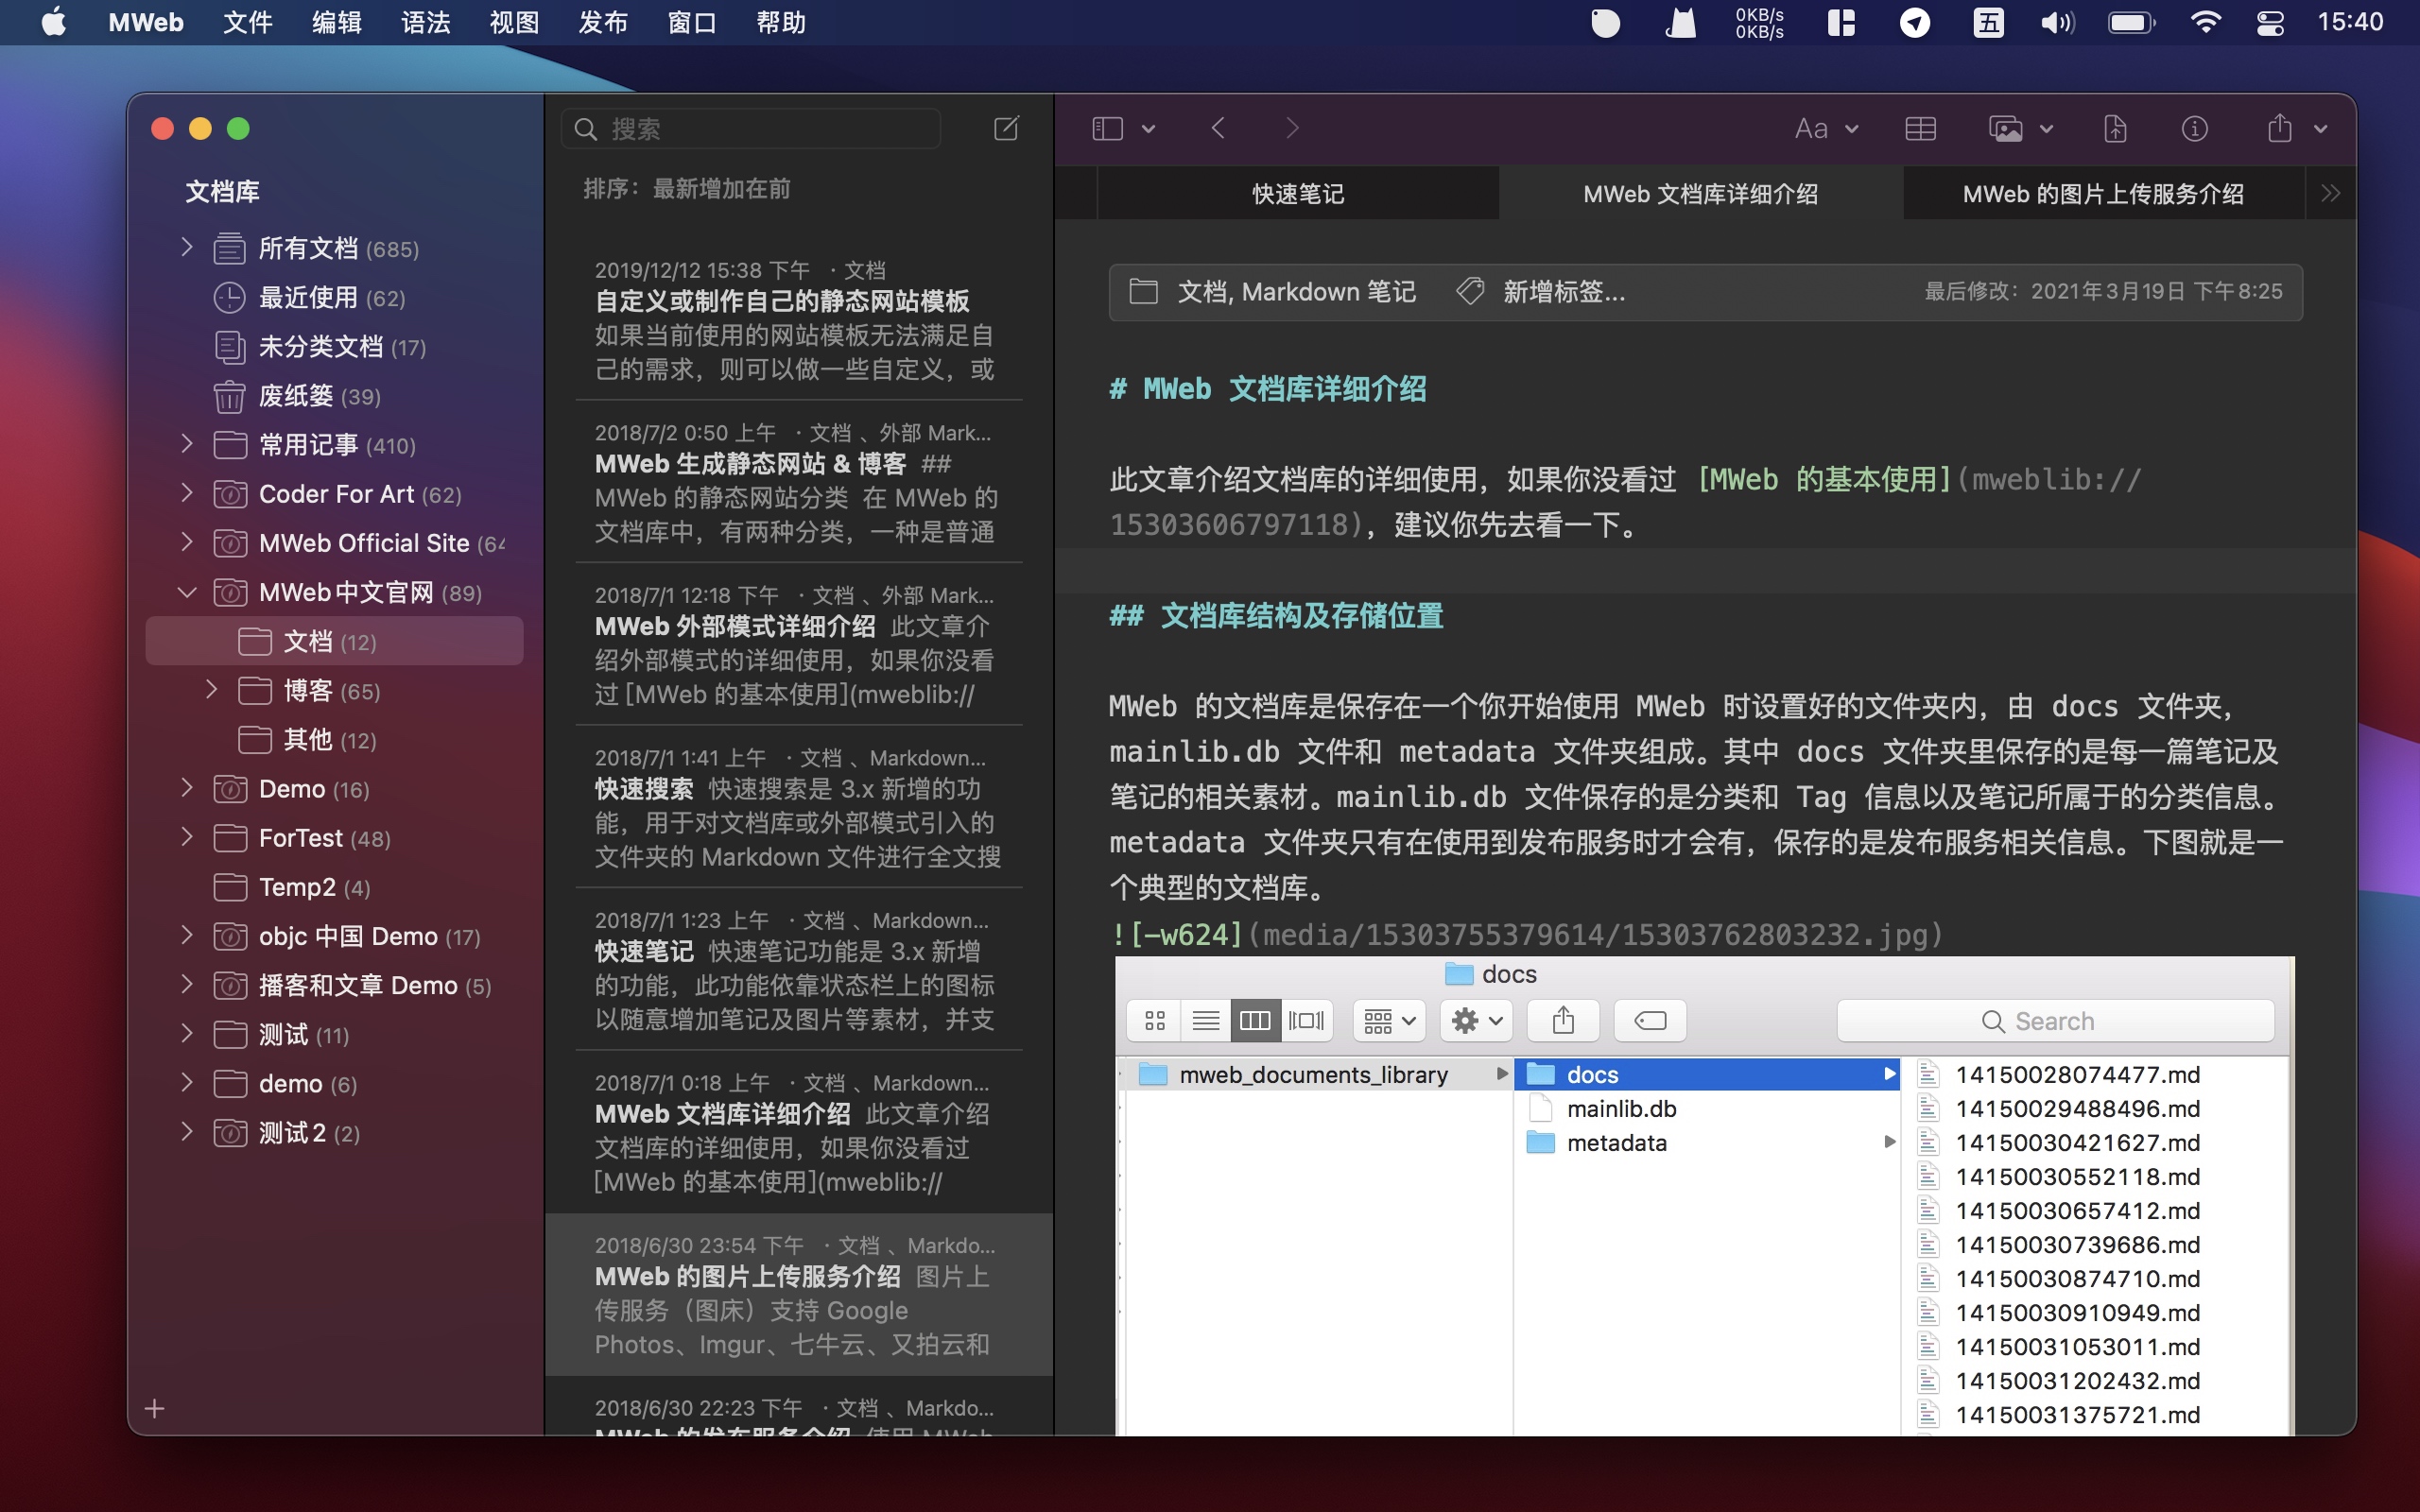The width and height of the screenshot is (2420, 1512).
Task: Open Control Center in the menu bar
Action: tap(2270, 22)
